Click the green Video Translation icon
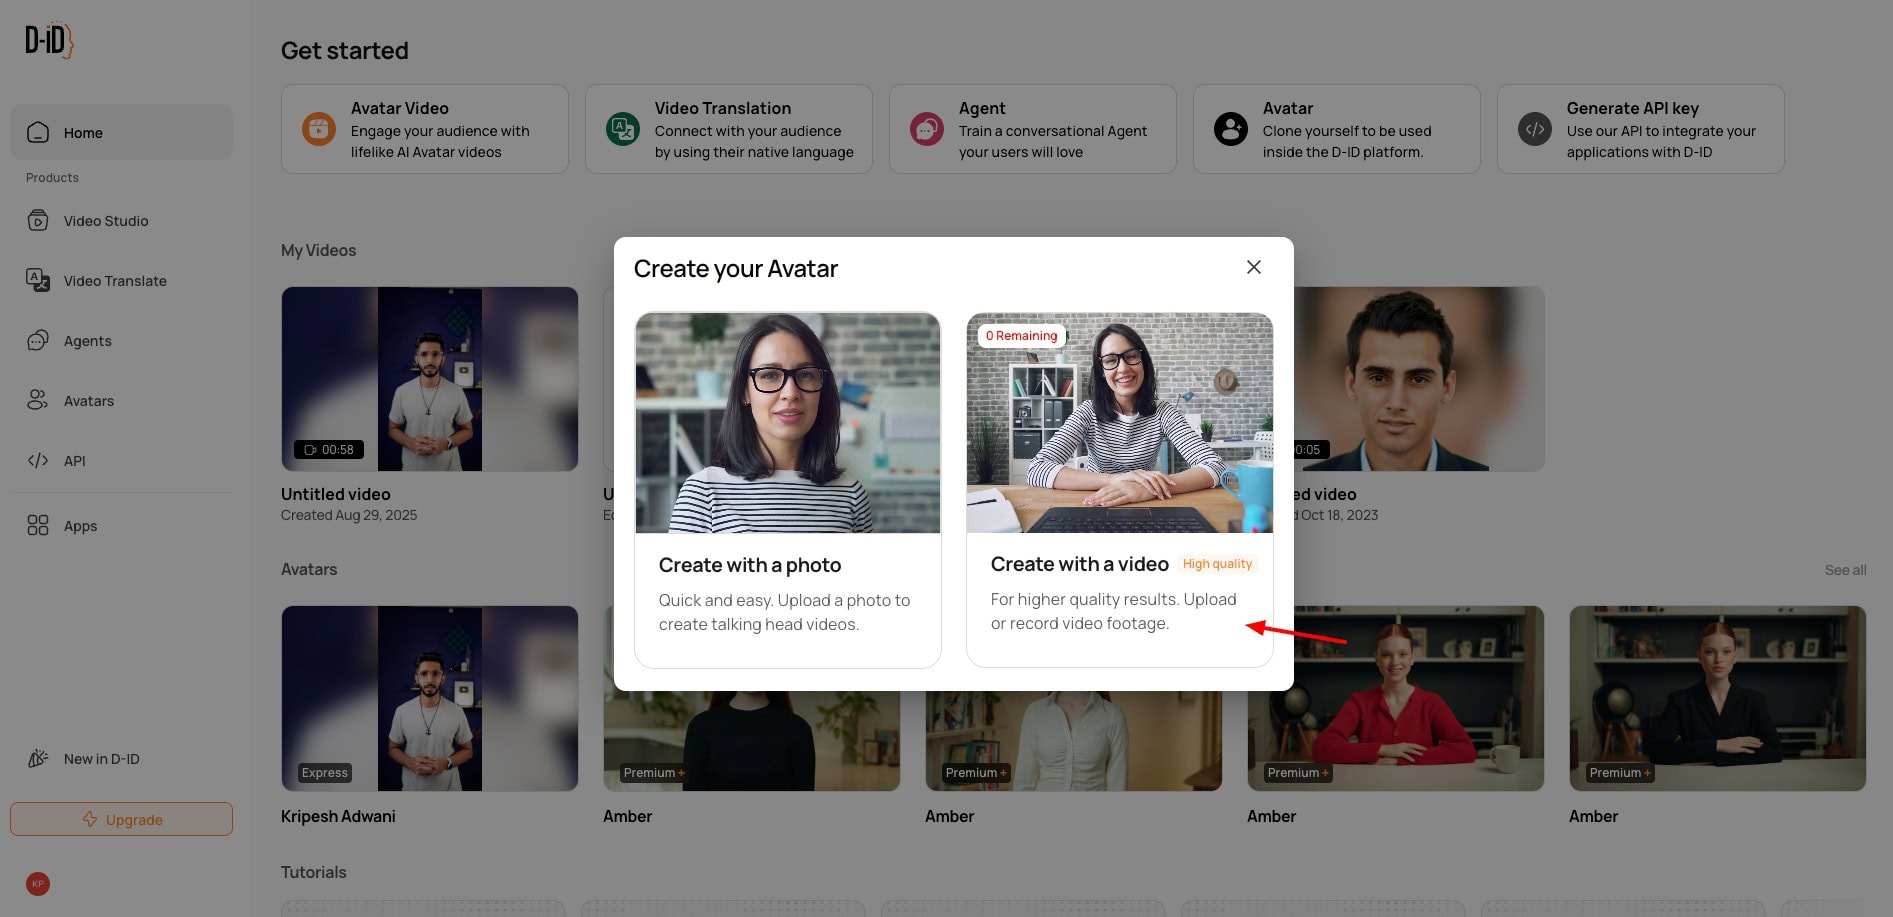 click(623, 129)
